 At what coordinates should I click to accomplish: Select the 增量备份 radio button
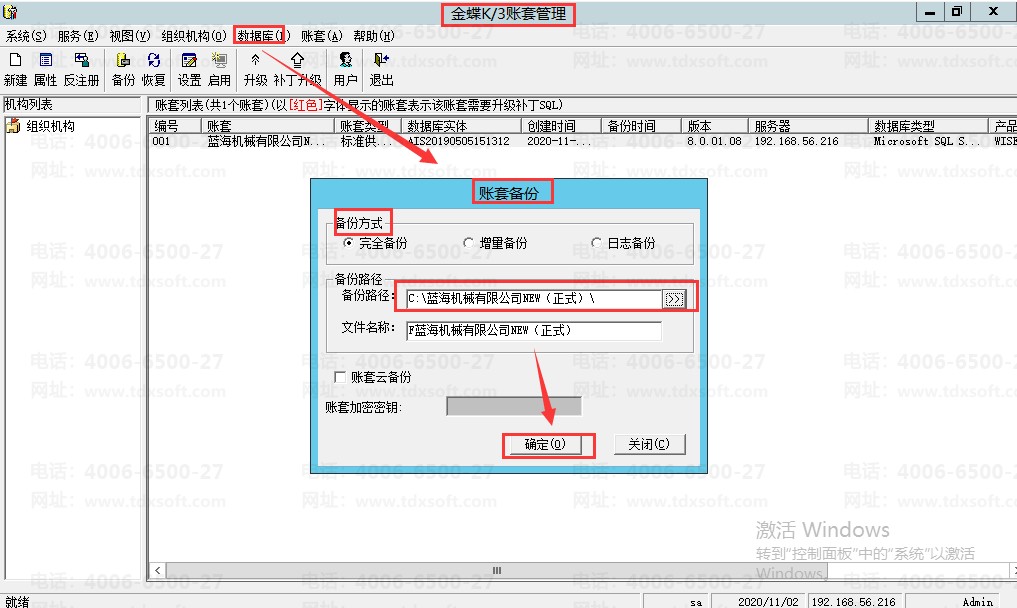(x=468, y=243)
